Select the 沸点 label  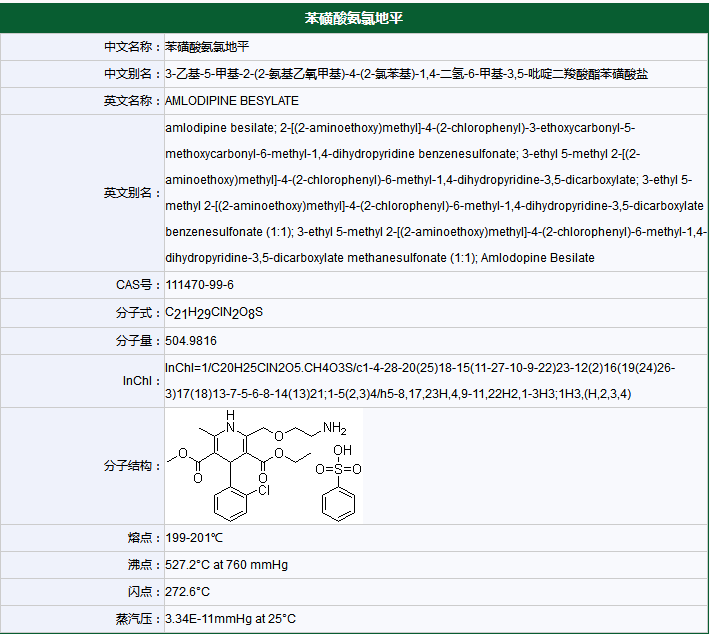click(144, 565)
